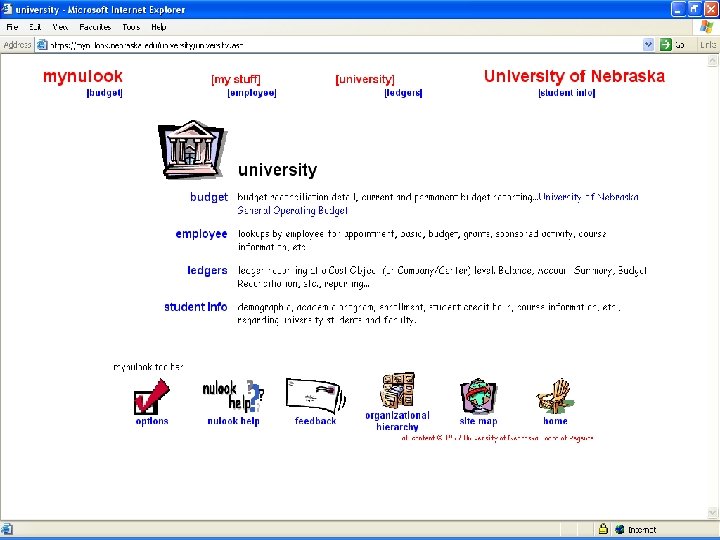
Task: Open the [budget] top navigation link
Action: pyautogui.click(x=104, y=93)
